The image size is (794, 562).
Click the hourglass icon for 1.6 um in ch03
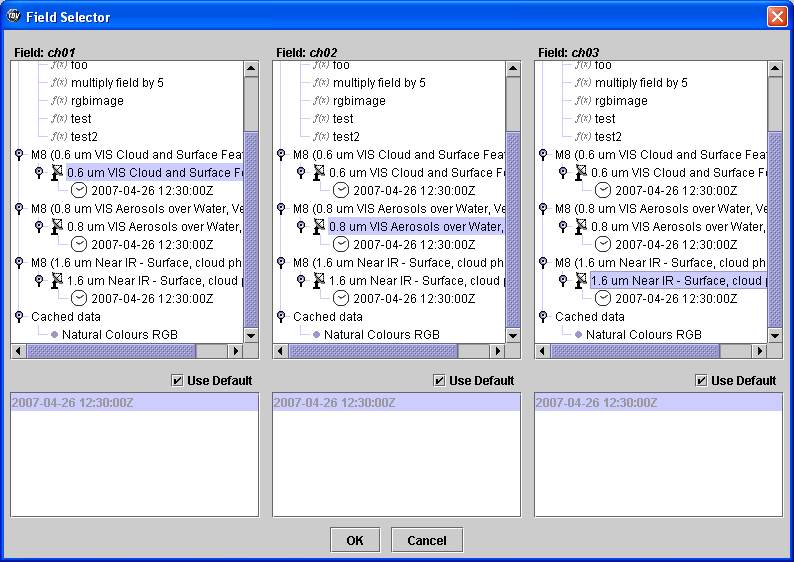tap(581, 281)
